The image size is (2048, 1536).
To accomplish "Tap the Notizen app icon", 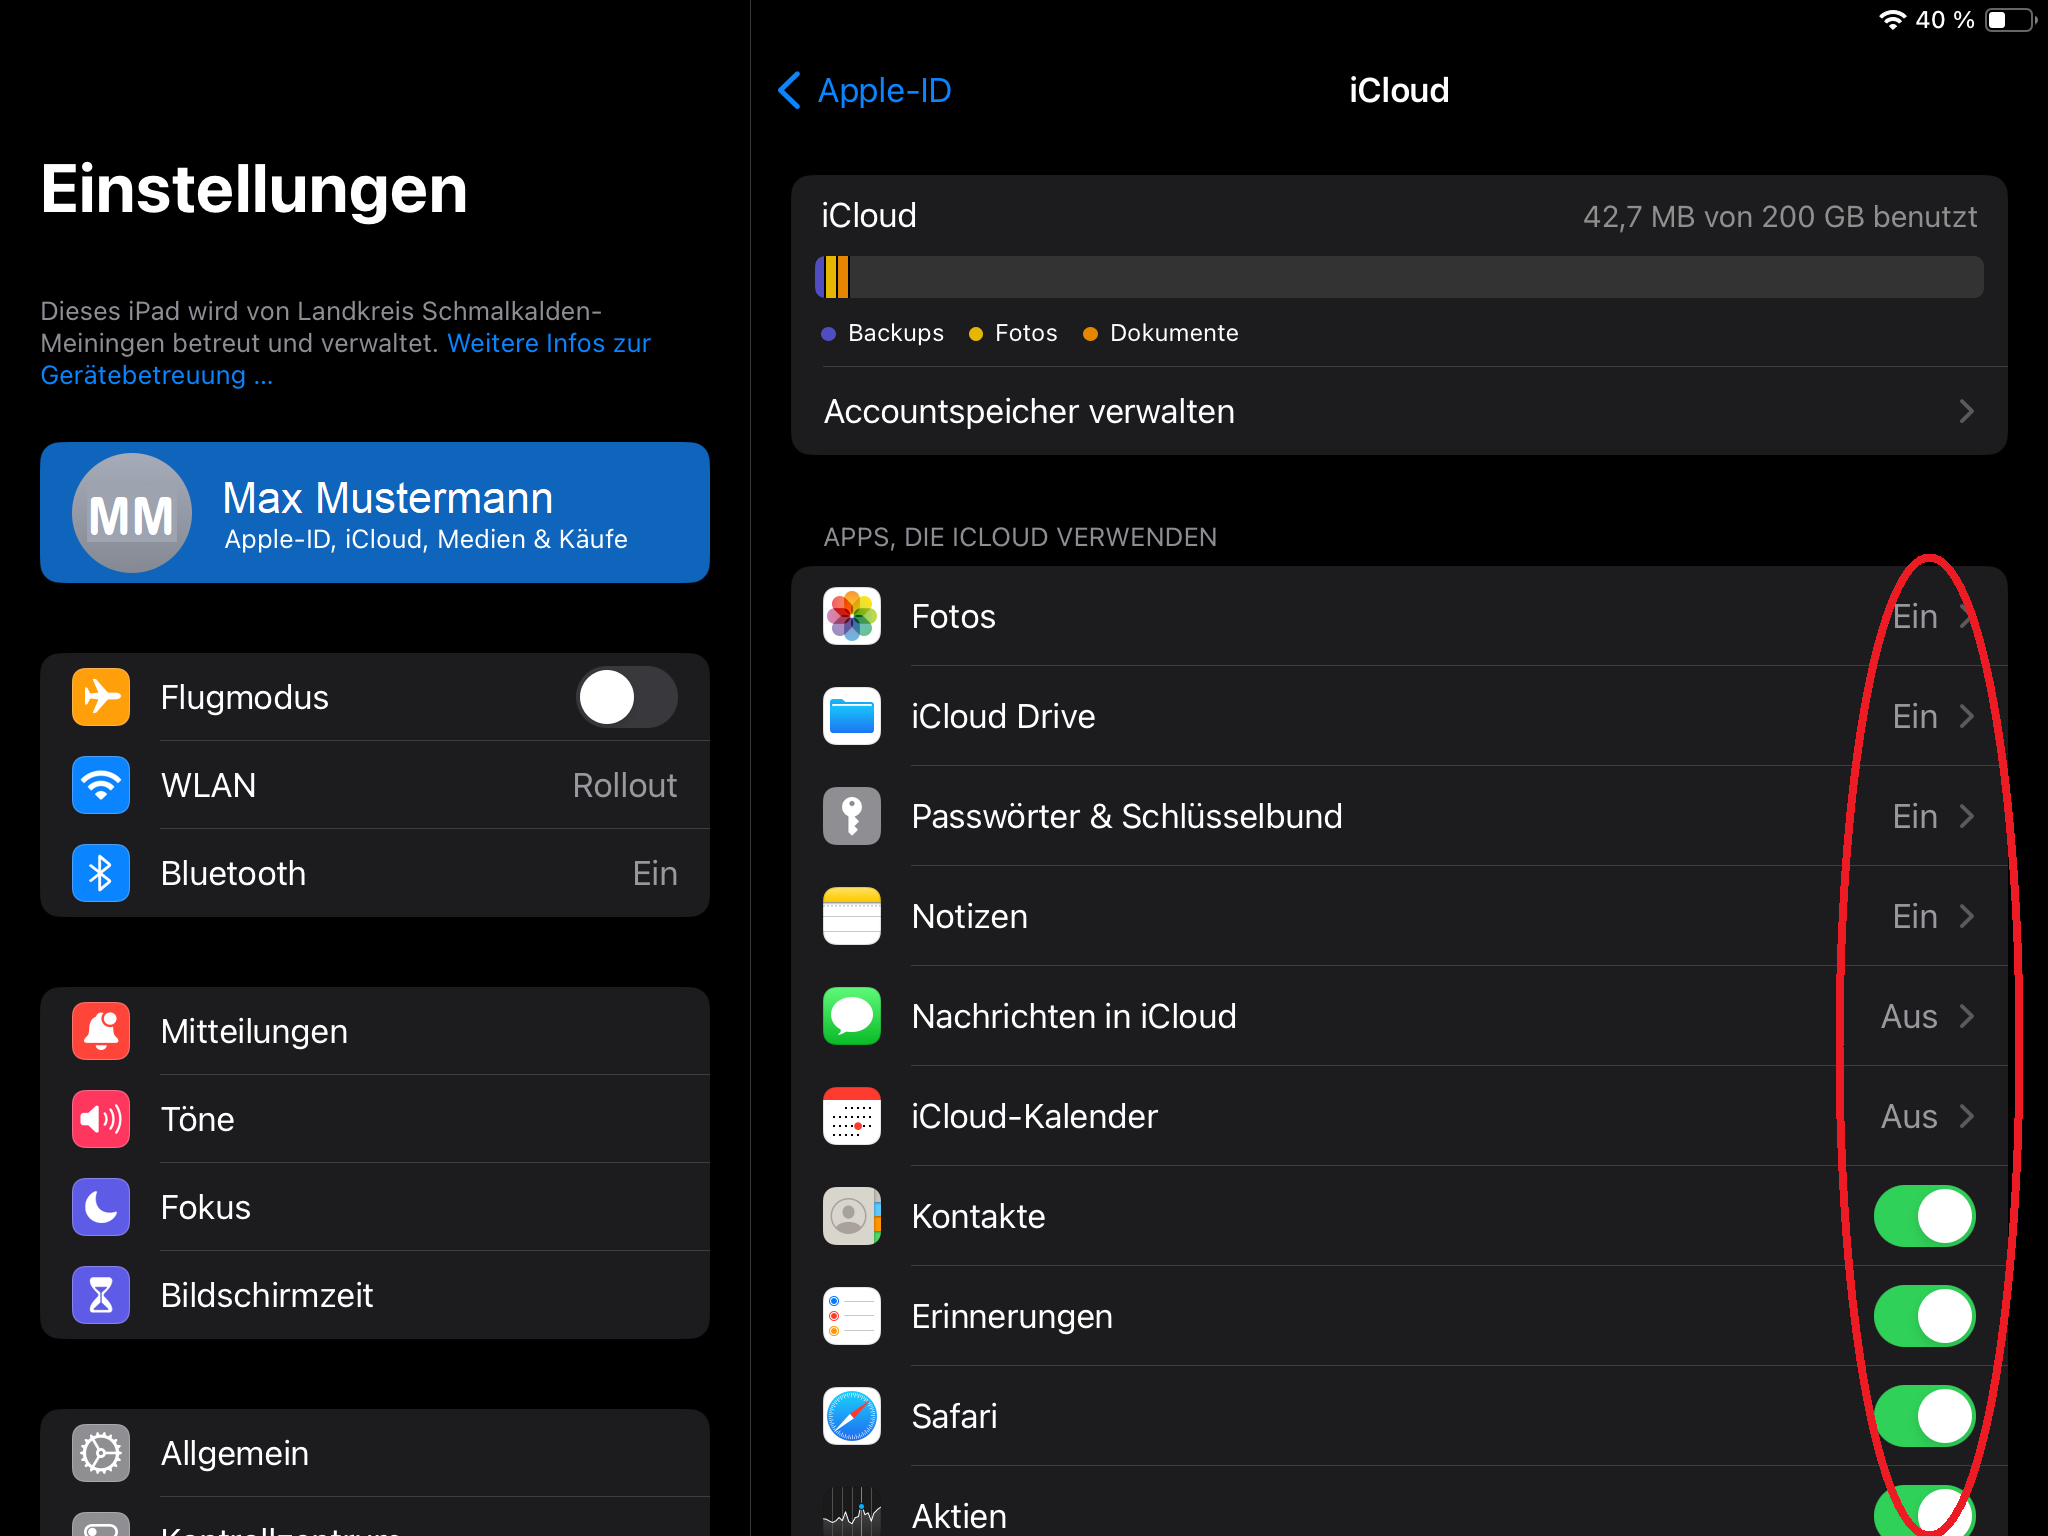I will click(x=851, y=916).
